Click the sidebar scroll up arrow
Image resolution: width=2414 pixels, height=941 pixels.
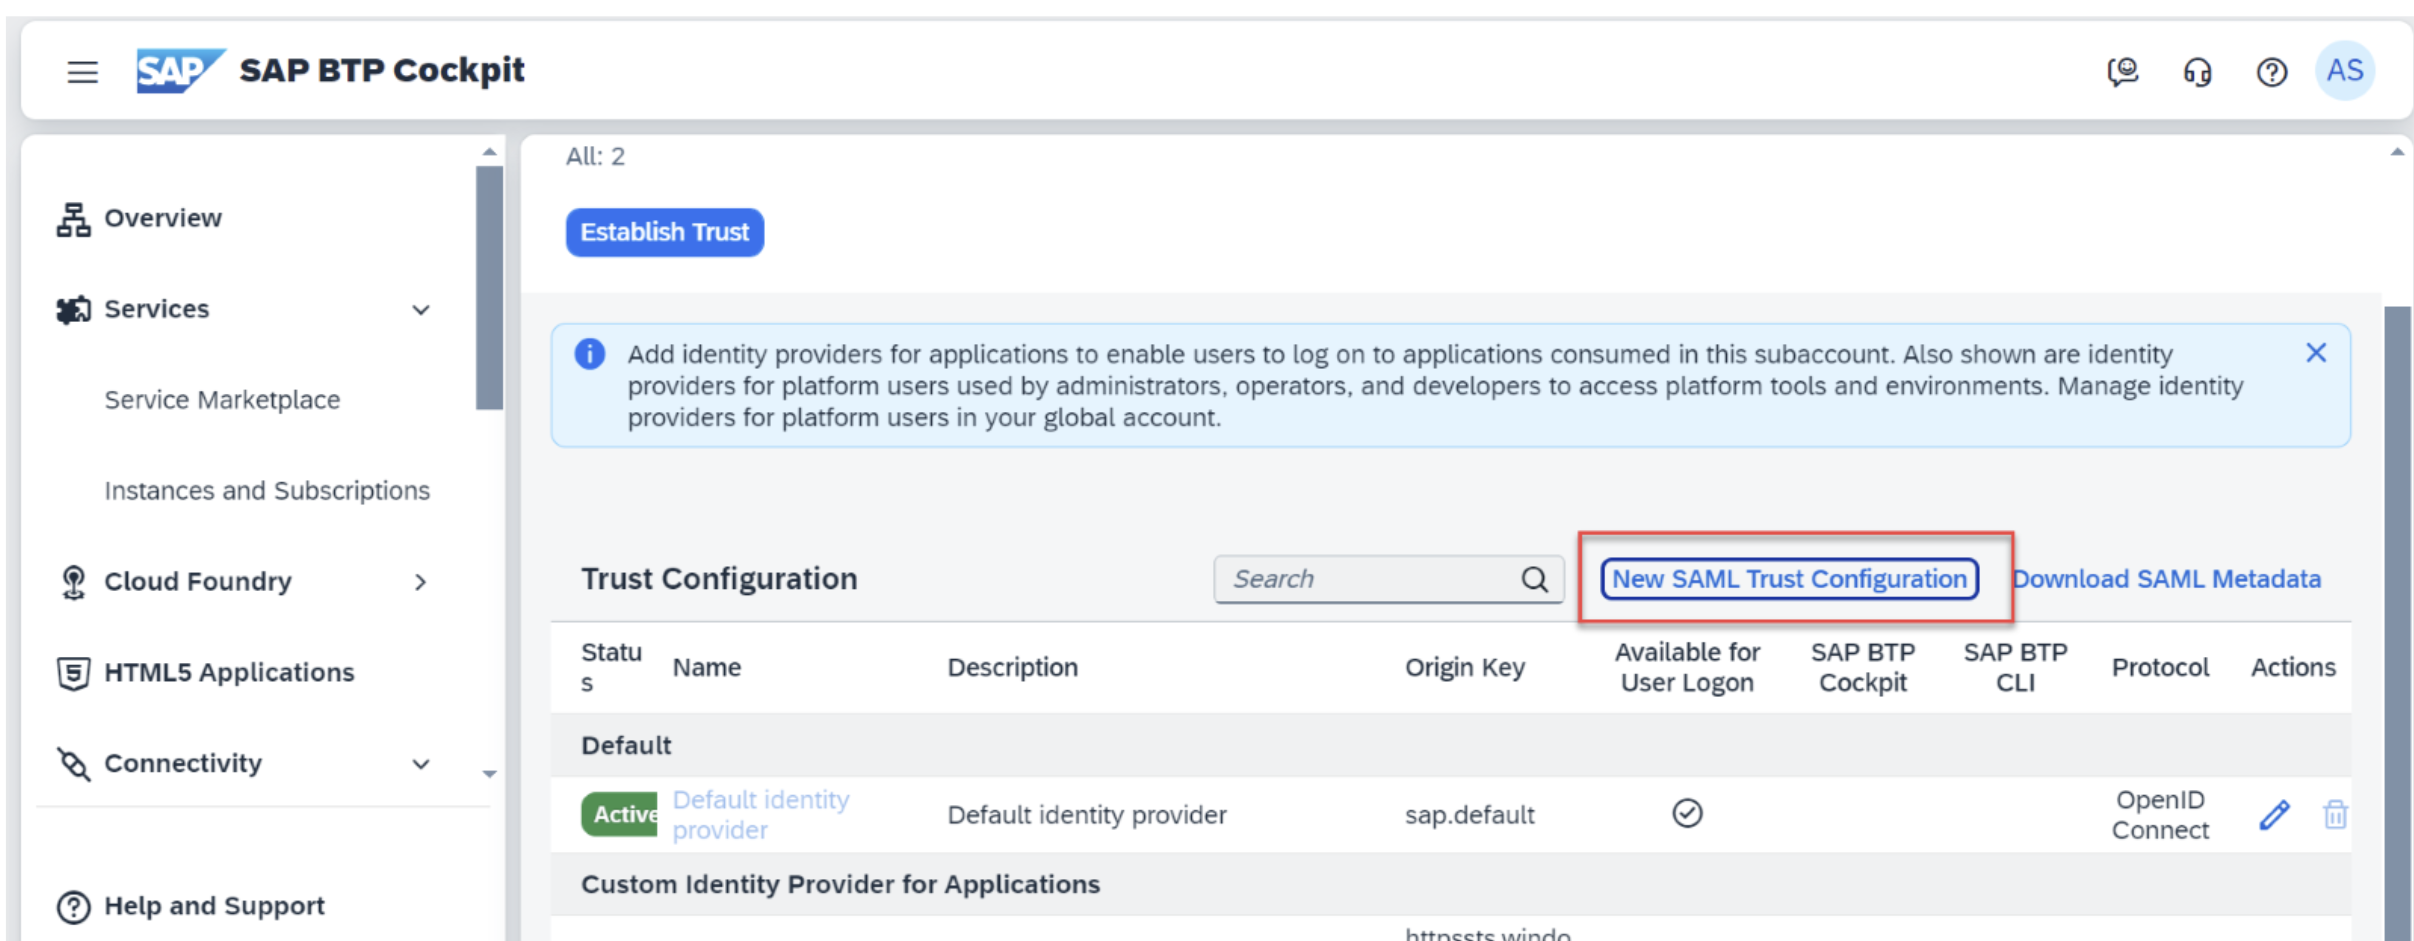[489, 152]
